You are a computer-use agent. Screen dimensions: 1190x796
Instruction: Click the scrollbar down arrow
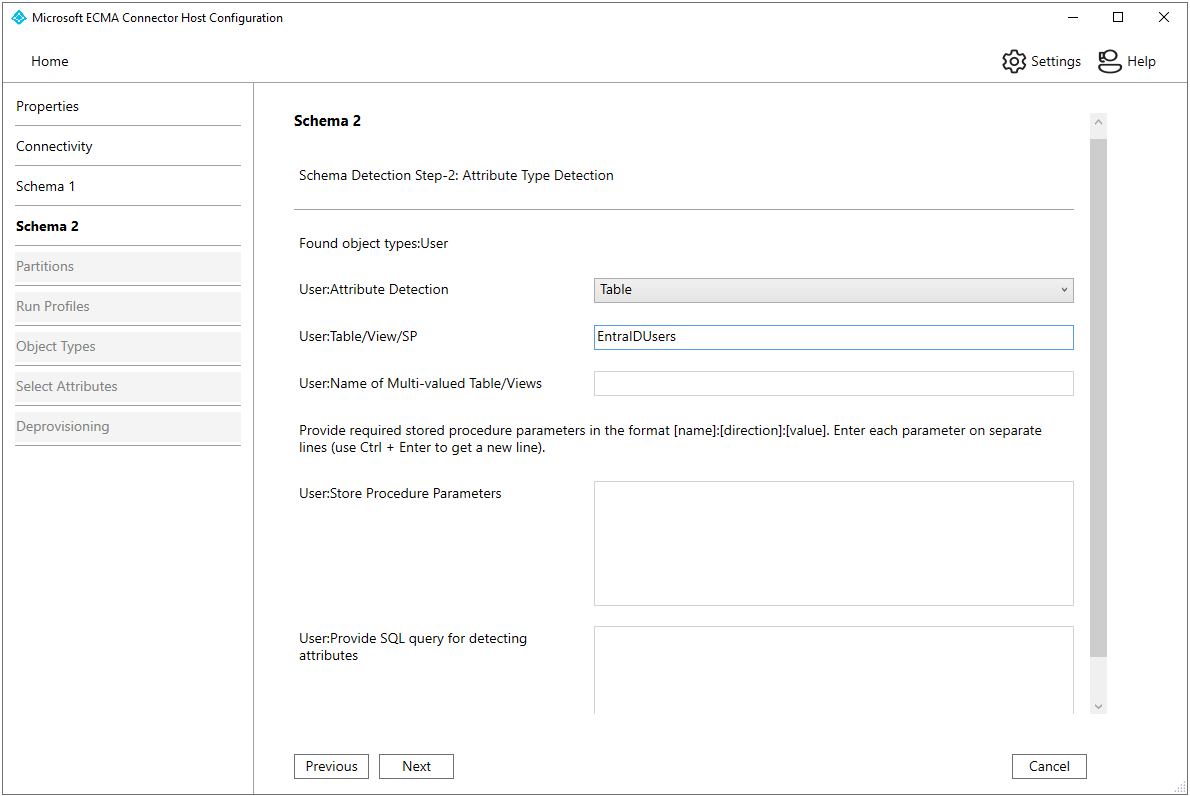tap(1099, 706)
